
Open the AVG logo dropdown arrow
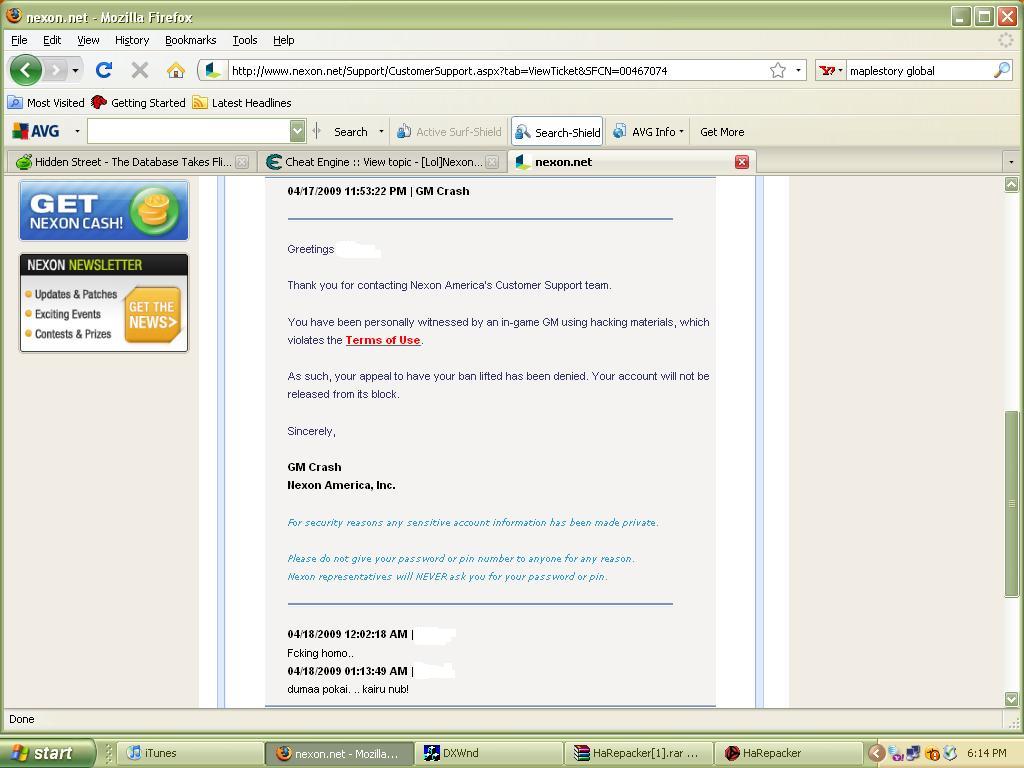tap(77, 131)
